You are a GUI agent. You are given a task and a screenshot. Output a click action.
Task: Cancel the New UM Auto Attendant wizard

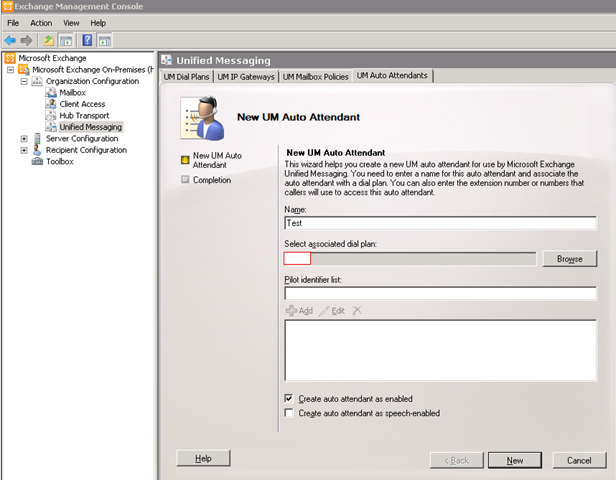pos(579,460)
